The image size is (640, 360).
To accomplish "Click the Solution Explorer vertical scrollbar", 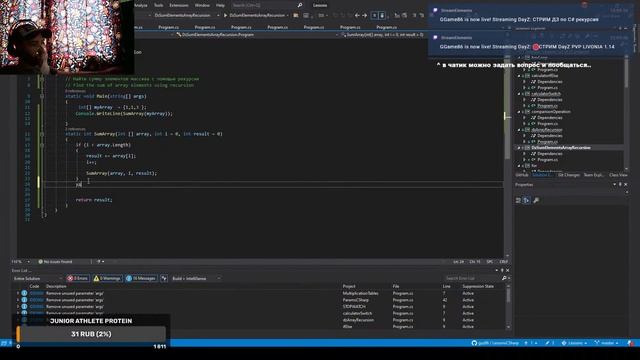I will (627, 112).
